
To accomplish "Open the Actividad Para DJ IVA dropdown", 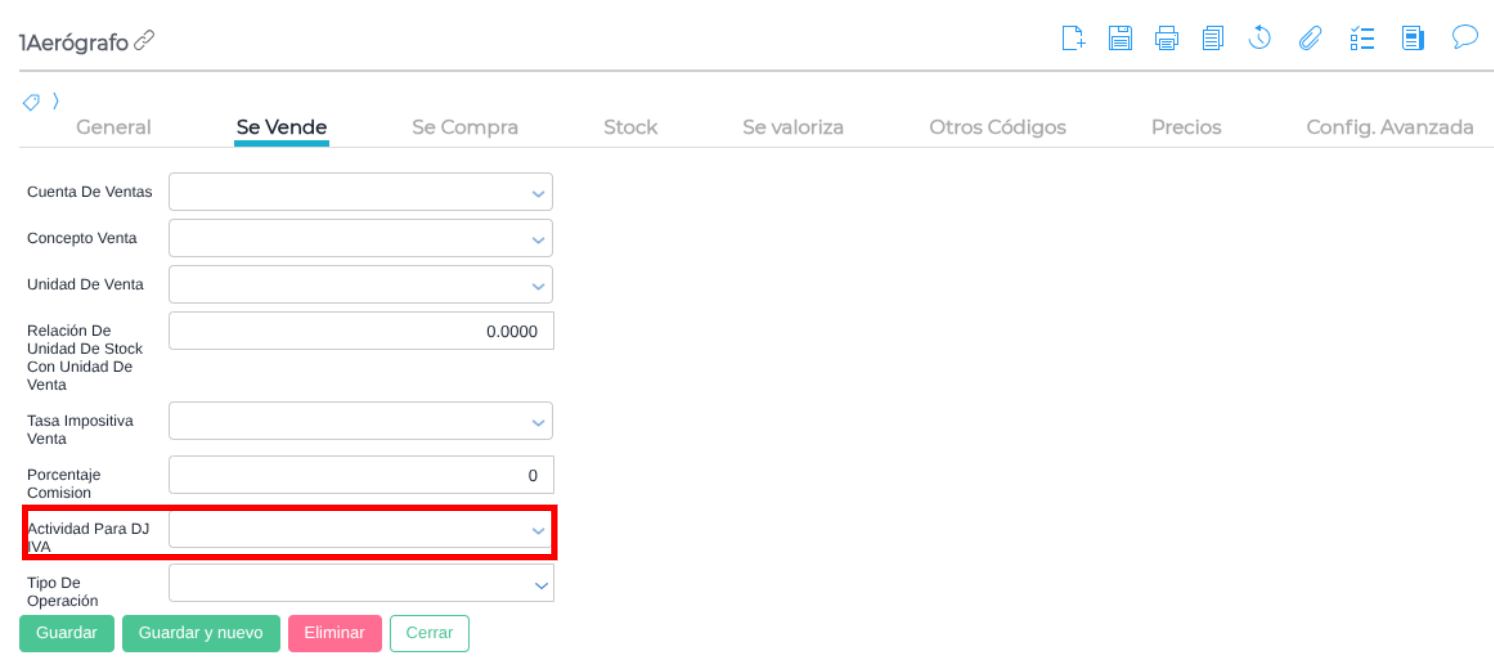I will [x=360, y=530].
